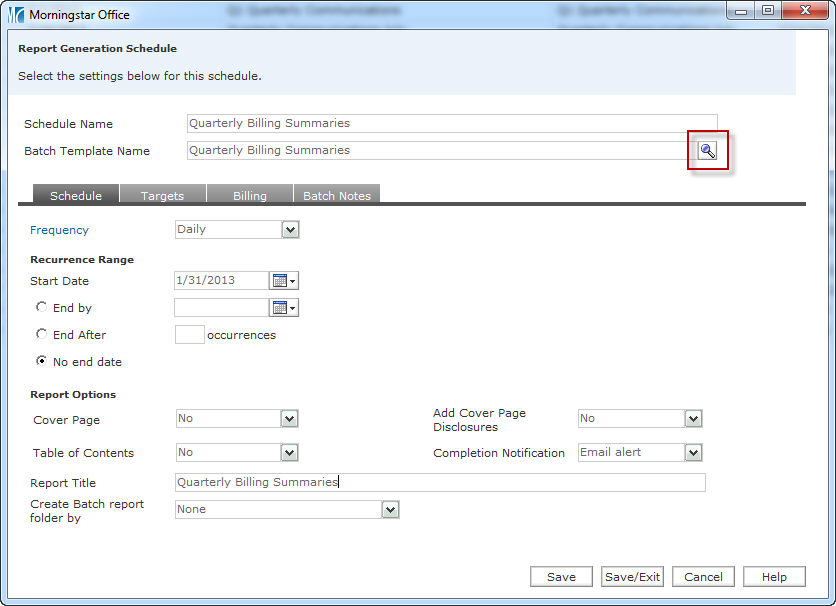Click the End After occurrences field
The height and width of the screenshot is (606, 836).
189,335
